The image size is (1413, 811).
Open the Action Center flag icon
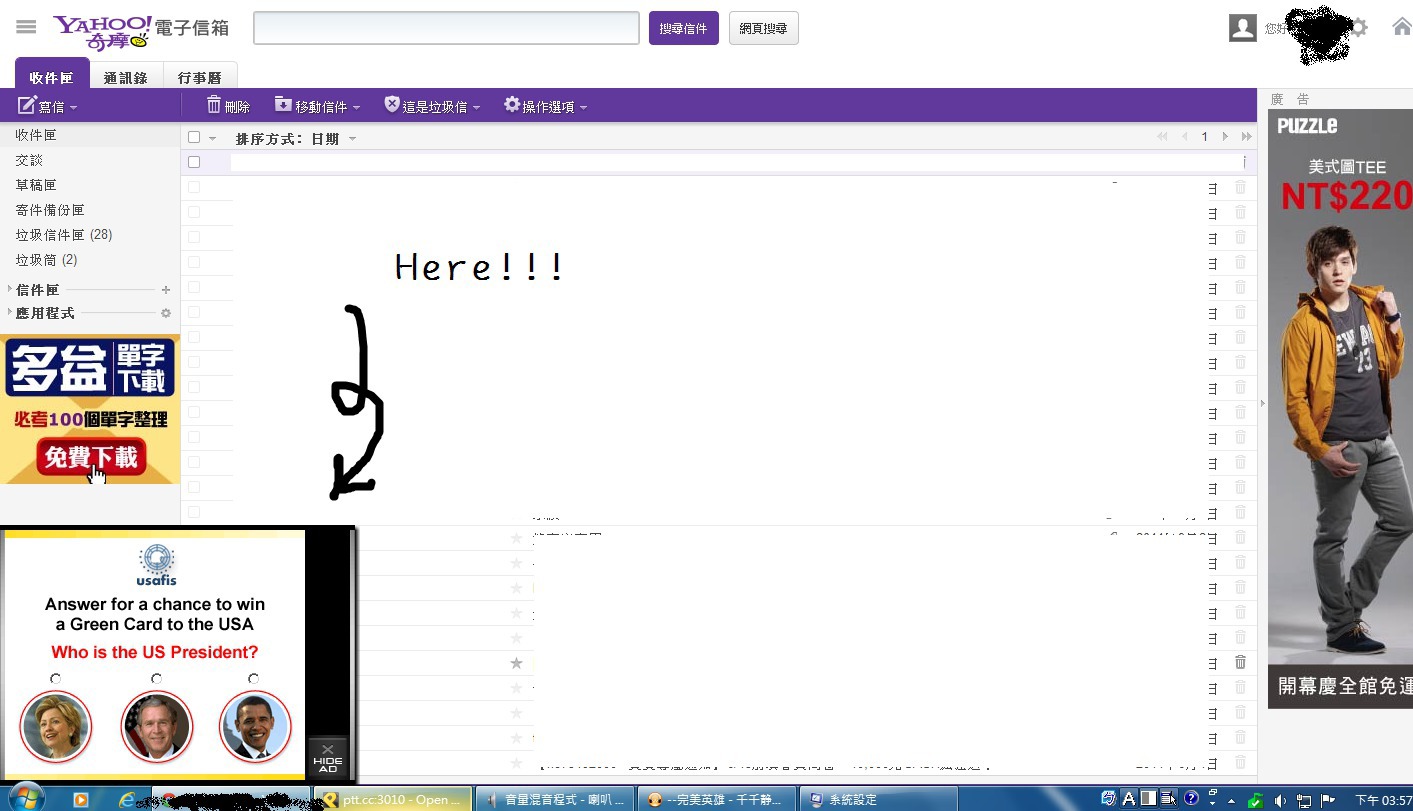coord(1328,800)
